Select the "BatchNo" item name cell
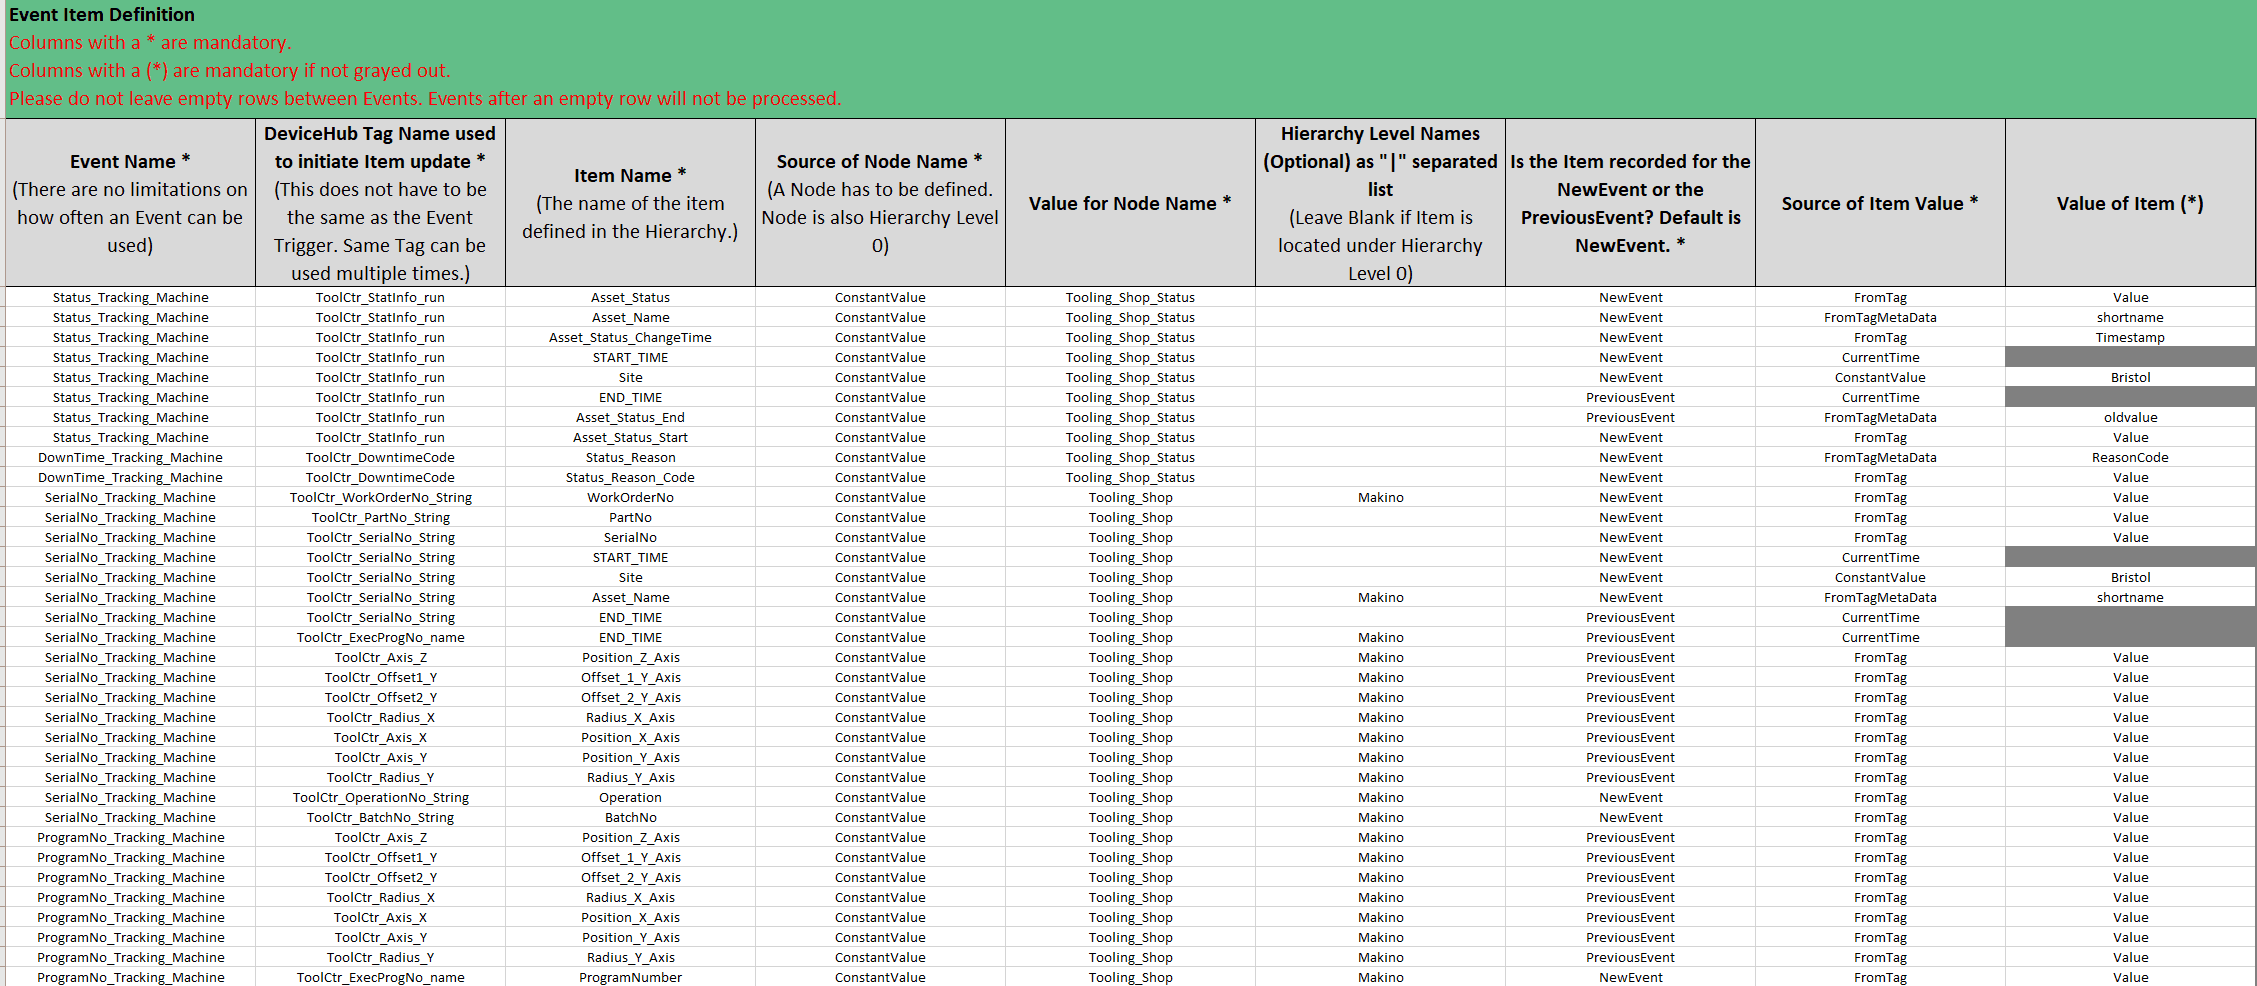The height and width of the screenshot is (986, 2257). pos(630,818)
